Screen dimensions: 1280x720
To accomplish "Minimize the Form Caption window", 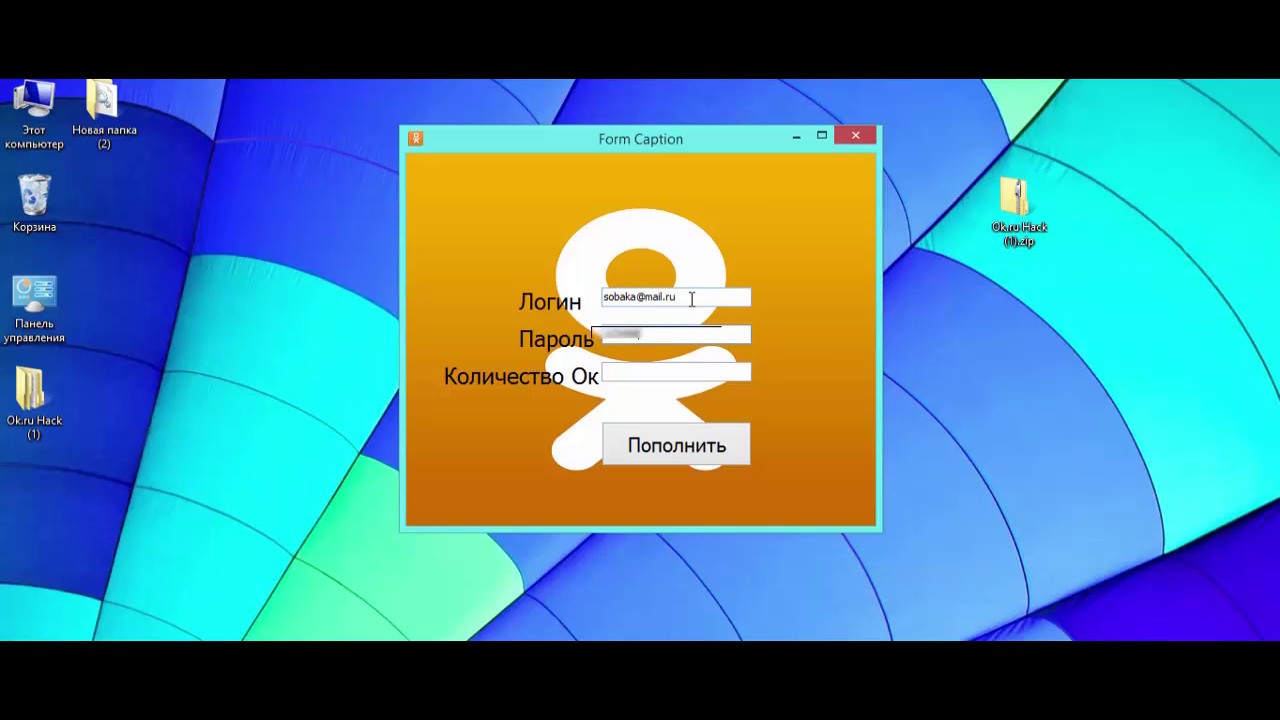I will (x=796, y=136).
